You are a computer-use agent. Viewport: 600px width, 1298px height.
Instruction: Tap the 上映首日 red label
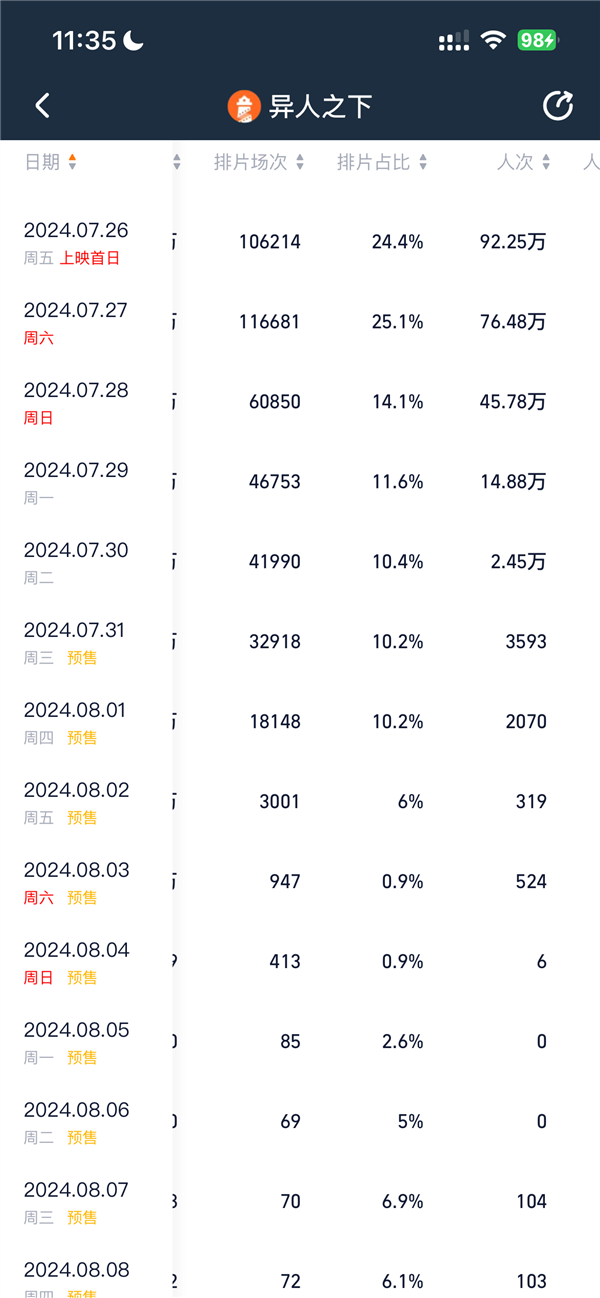click(x=90, y=258)
